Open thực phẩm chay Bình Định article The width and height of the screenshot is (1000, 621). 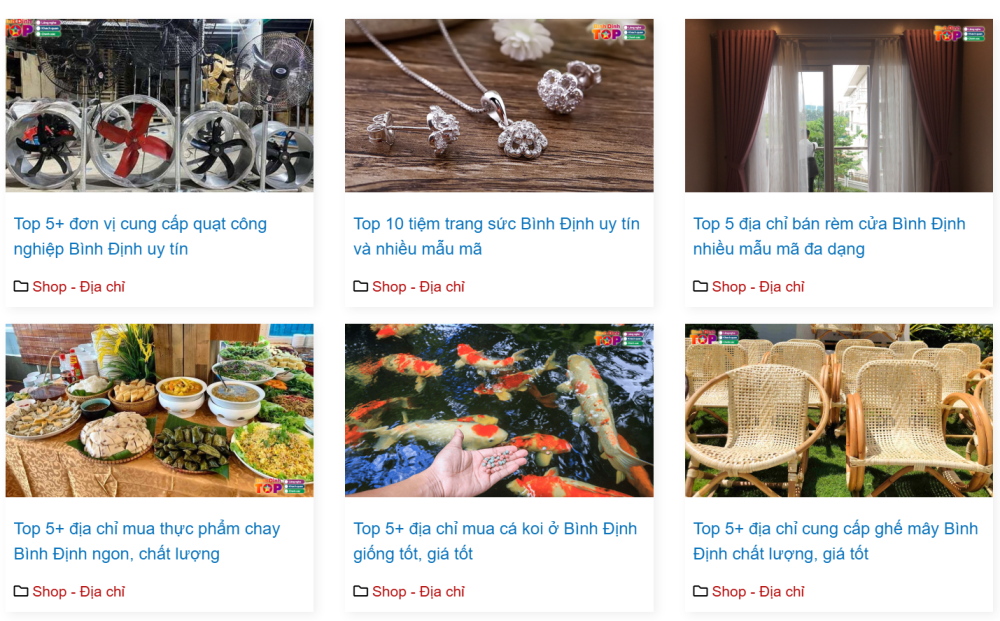[x=147, y=541]
